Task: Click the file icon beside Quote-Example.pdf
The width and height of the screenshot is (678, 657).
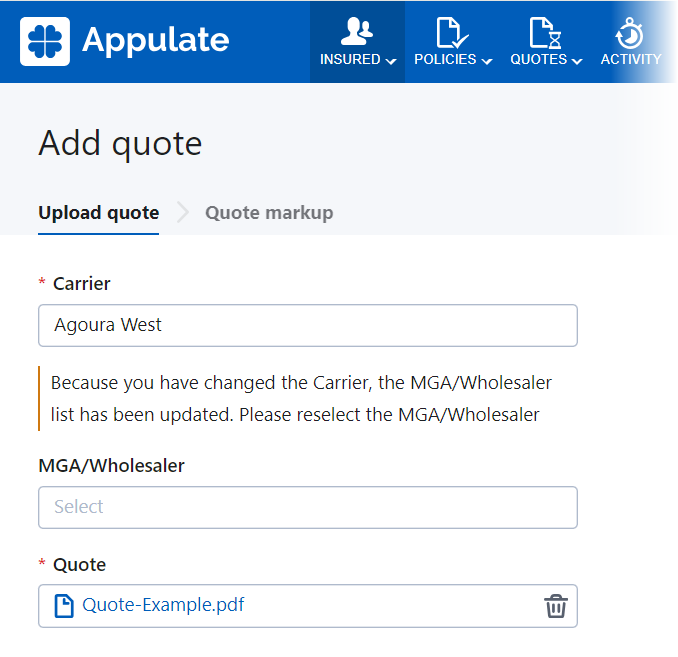Action: click(64, 606)
